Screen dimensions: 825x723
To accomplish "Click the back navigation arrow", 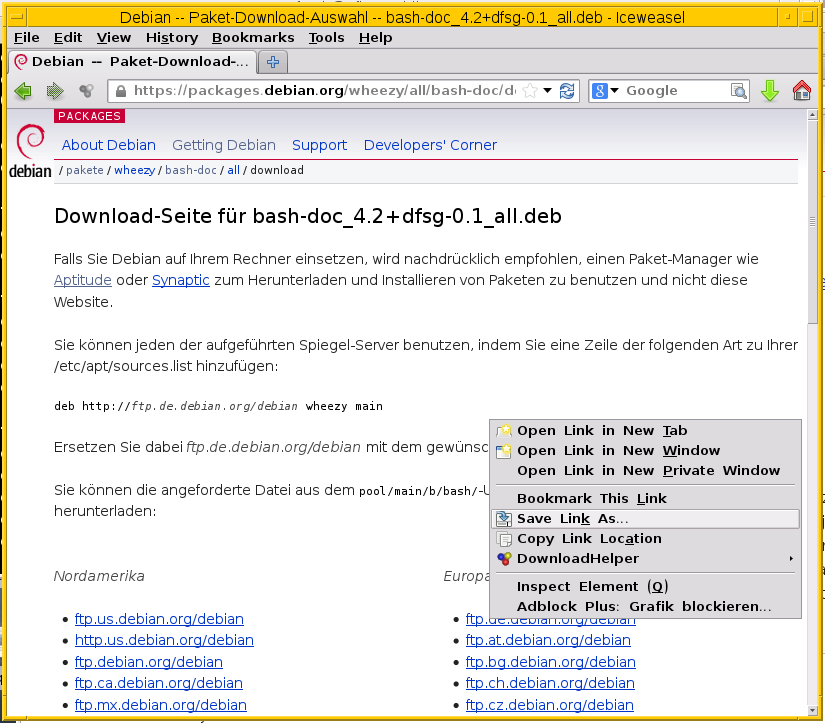I will 22,91.
